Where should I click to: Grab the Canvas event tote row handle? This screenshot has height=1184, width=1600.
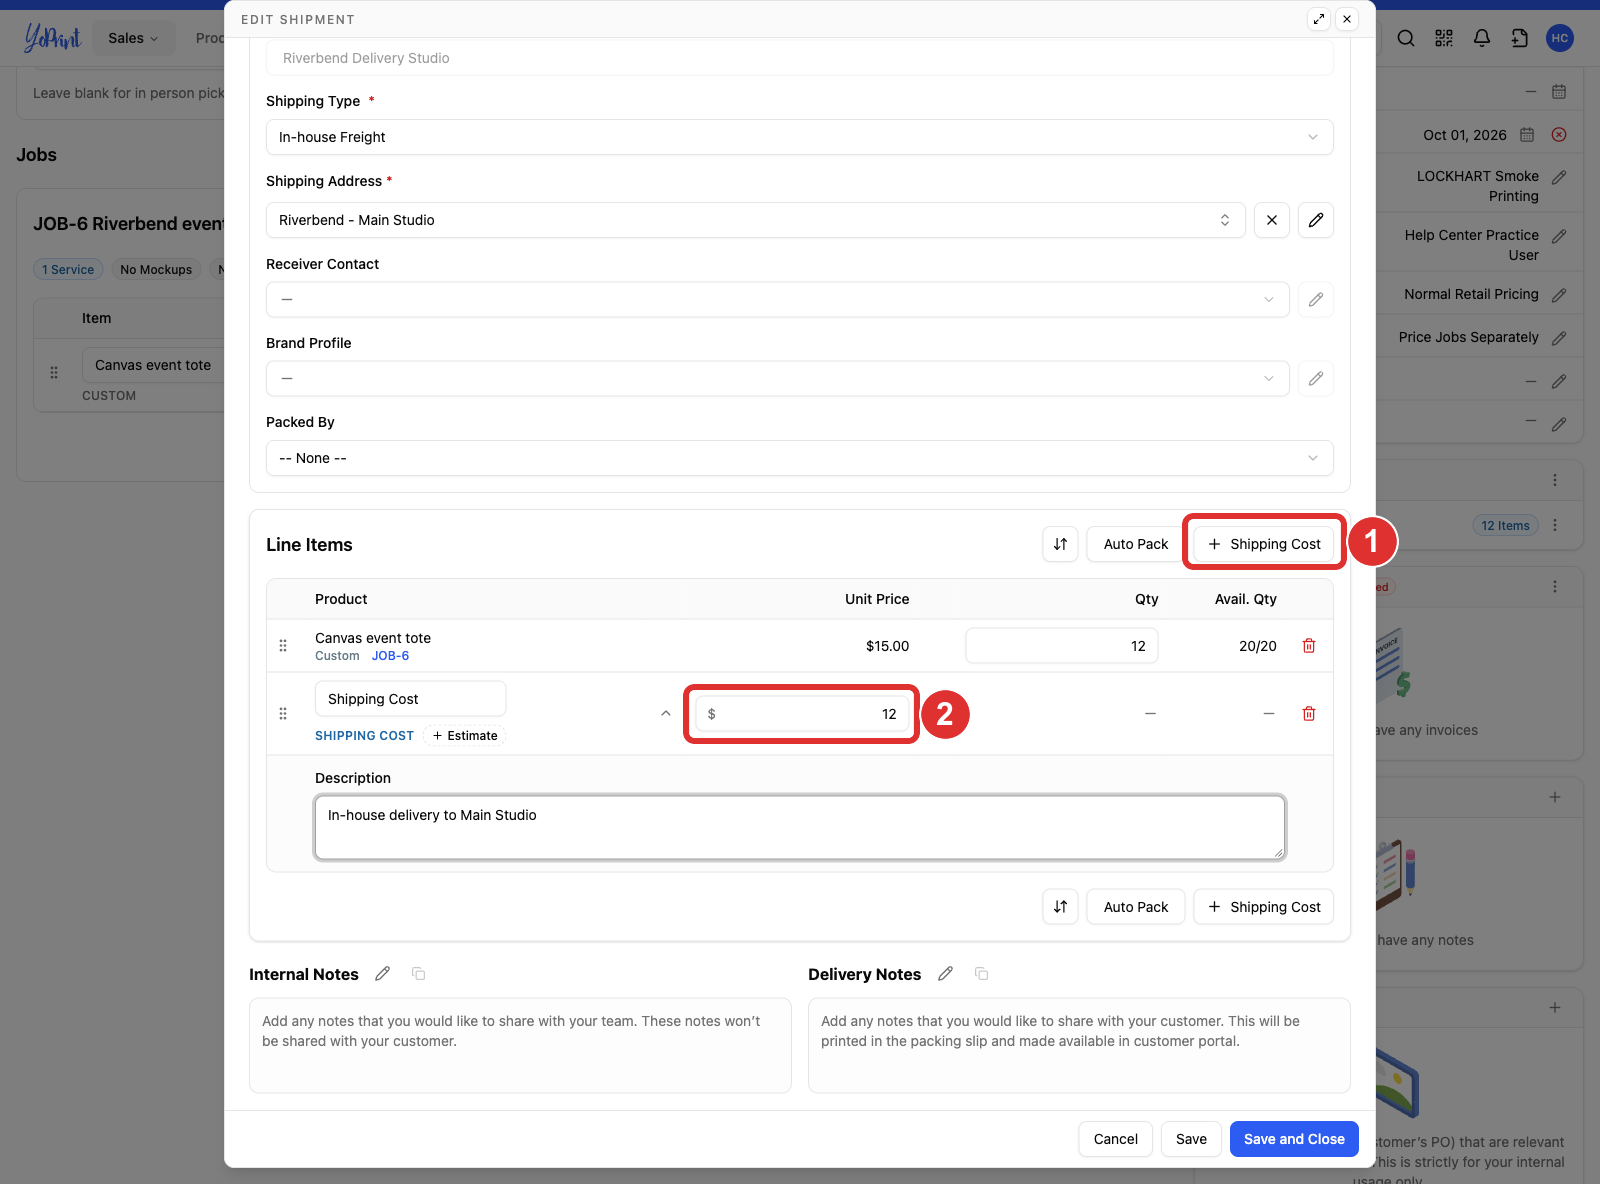pos(283,646)
